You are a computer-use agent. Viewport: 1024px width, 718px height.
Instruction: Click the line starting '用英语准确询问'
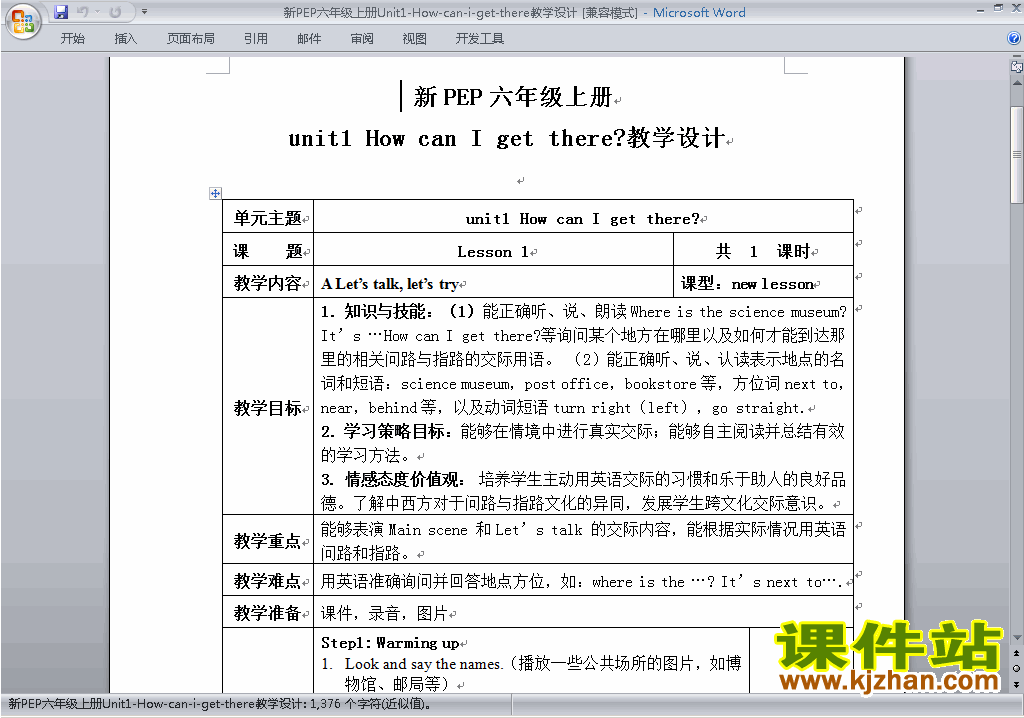[x=581, y=581]
